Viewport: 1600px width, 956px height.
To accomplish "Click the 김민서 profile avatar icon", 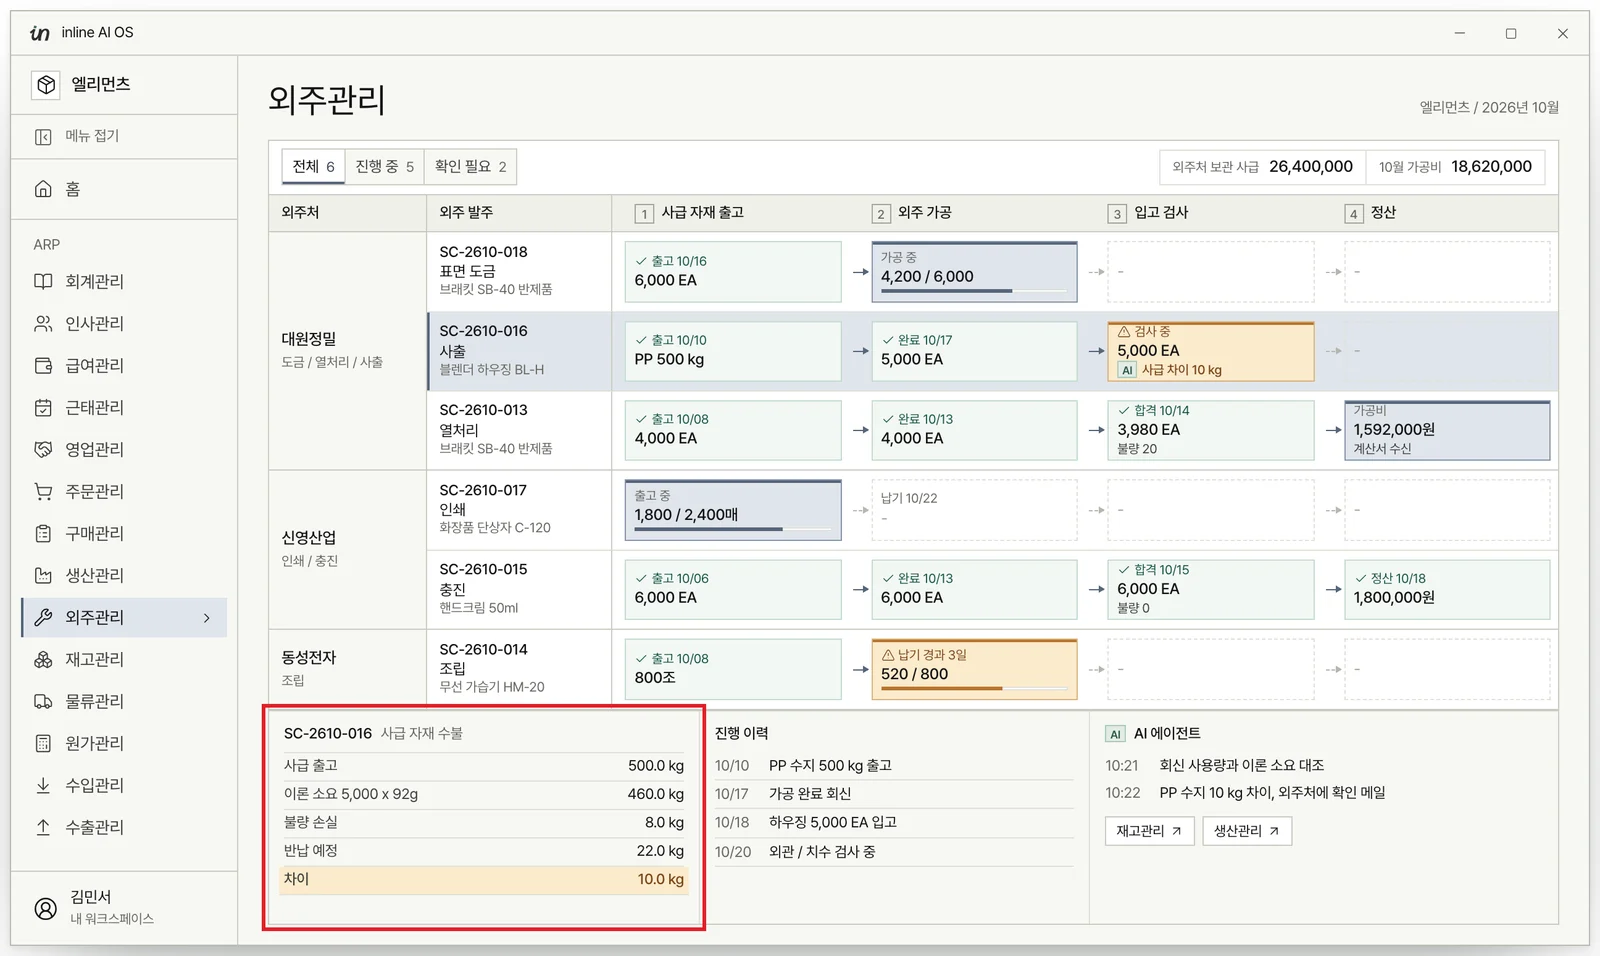I will click(x=46, y=908).
